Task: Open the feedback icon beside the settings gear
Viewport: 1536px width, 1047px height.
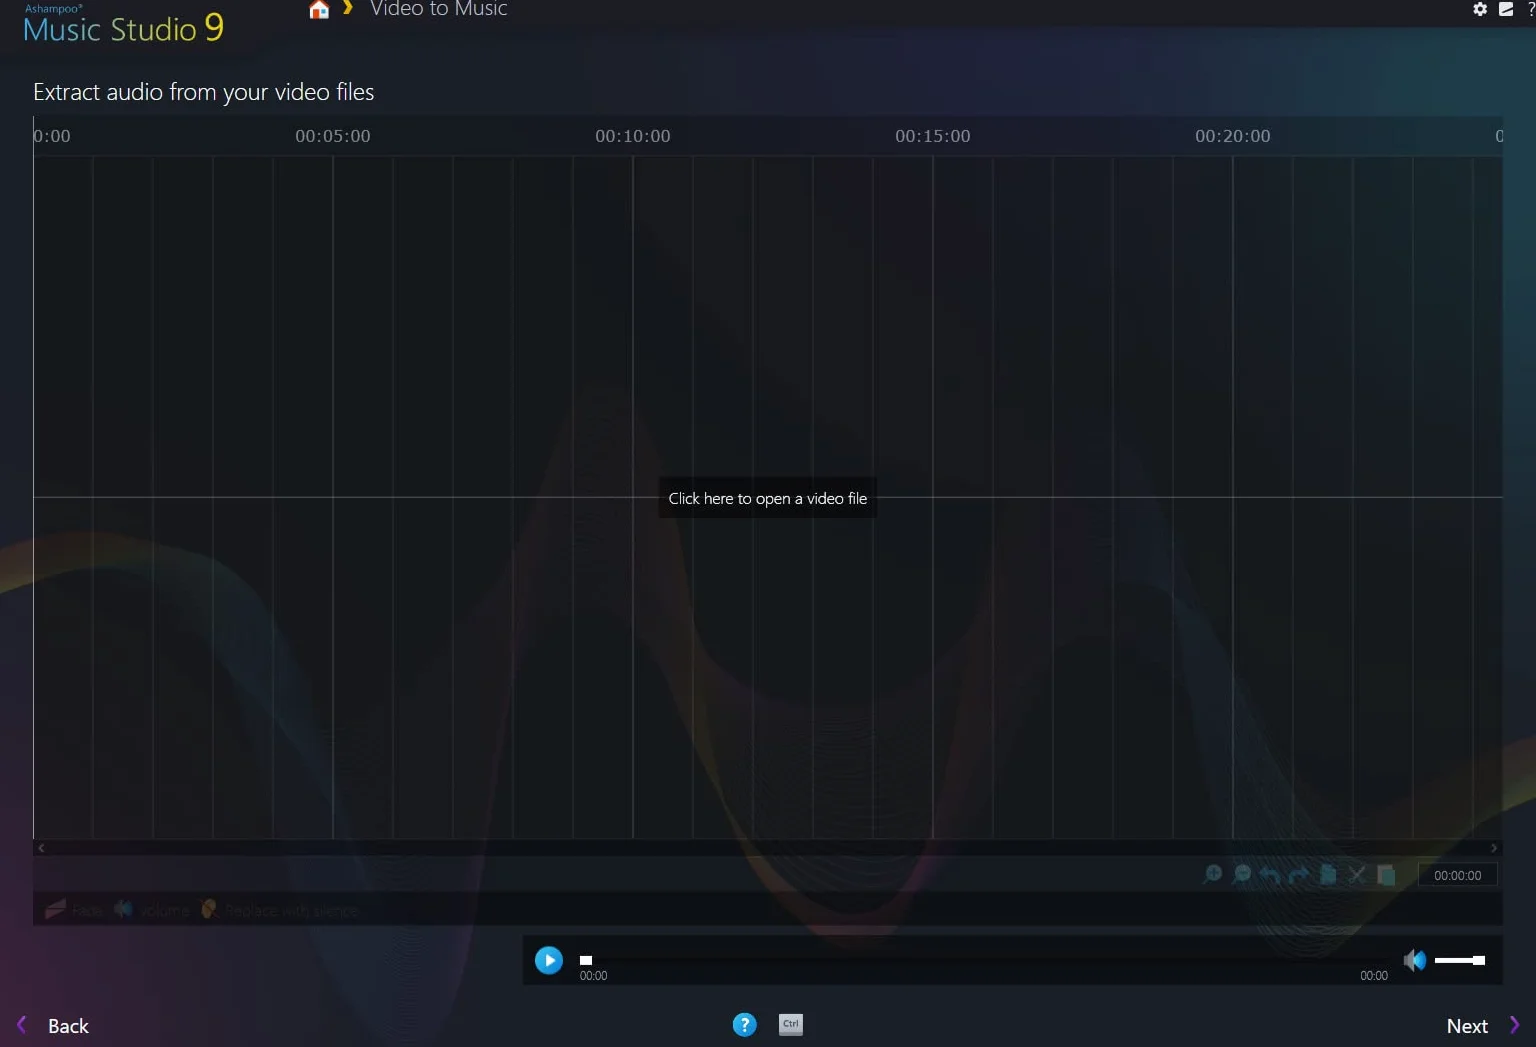Action: tap(1506, 9)
